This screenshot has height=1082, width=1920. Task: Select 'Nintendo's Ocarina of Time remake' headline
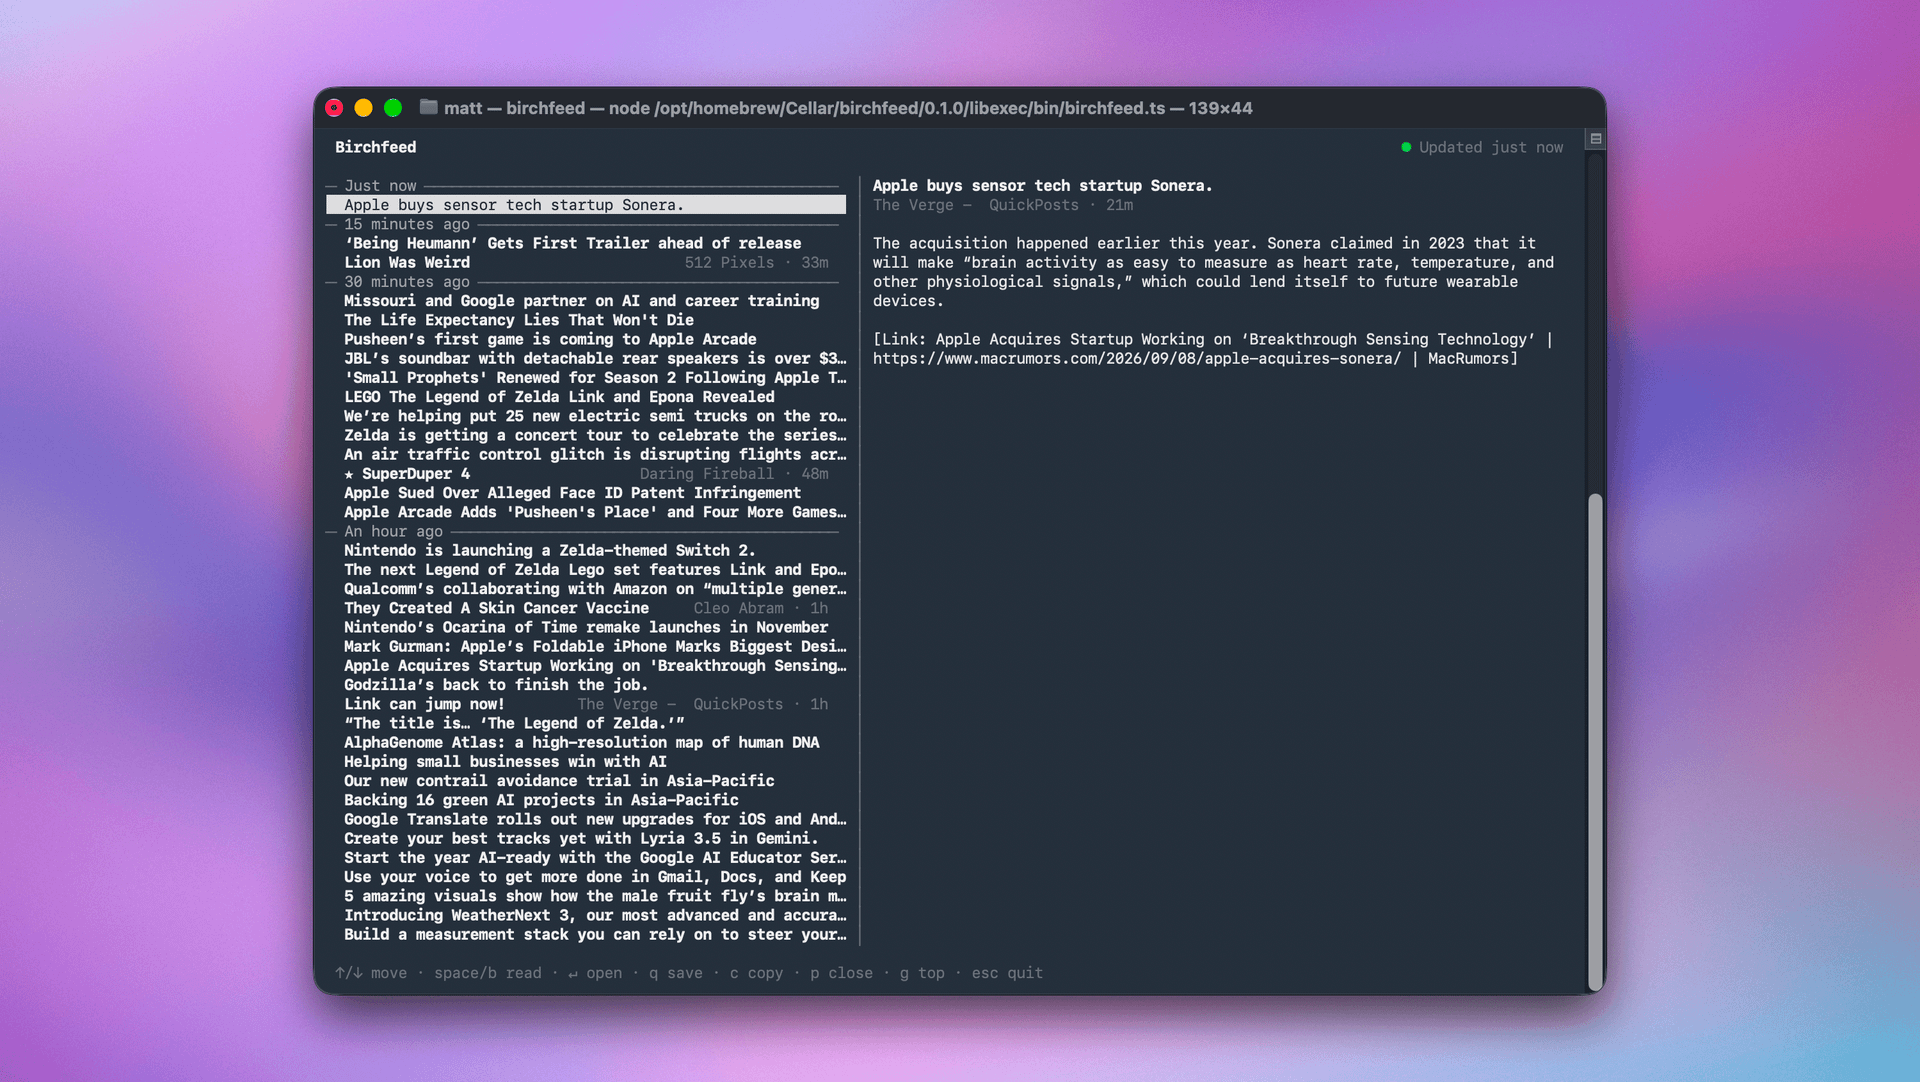(x=586, y=627)
